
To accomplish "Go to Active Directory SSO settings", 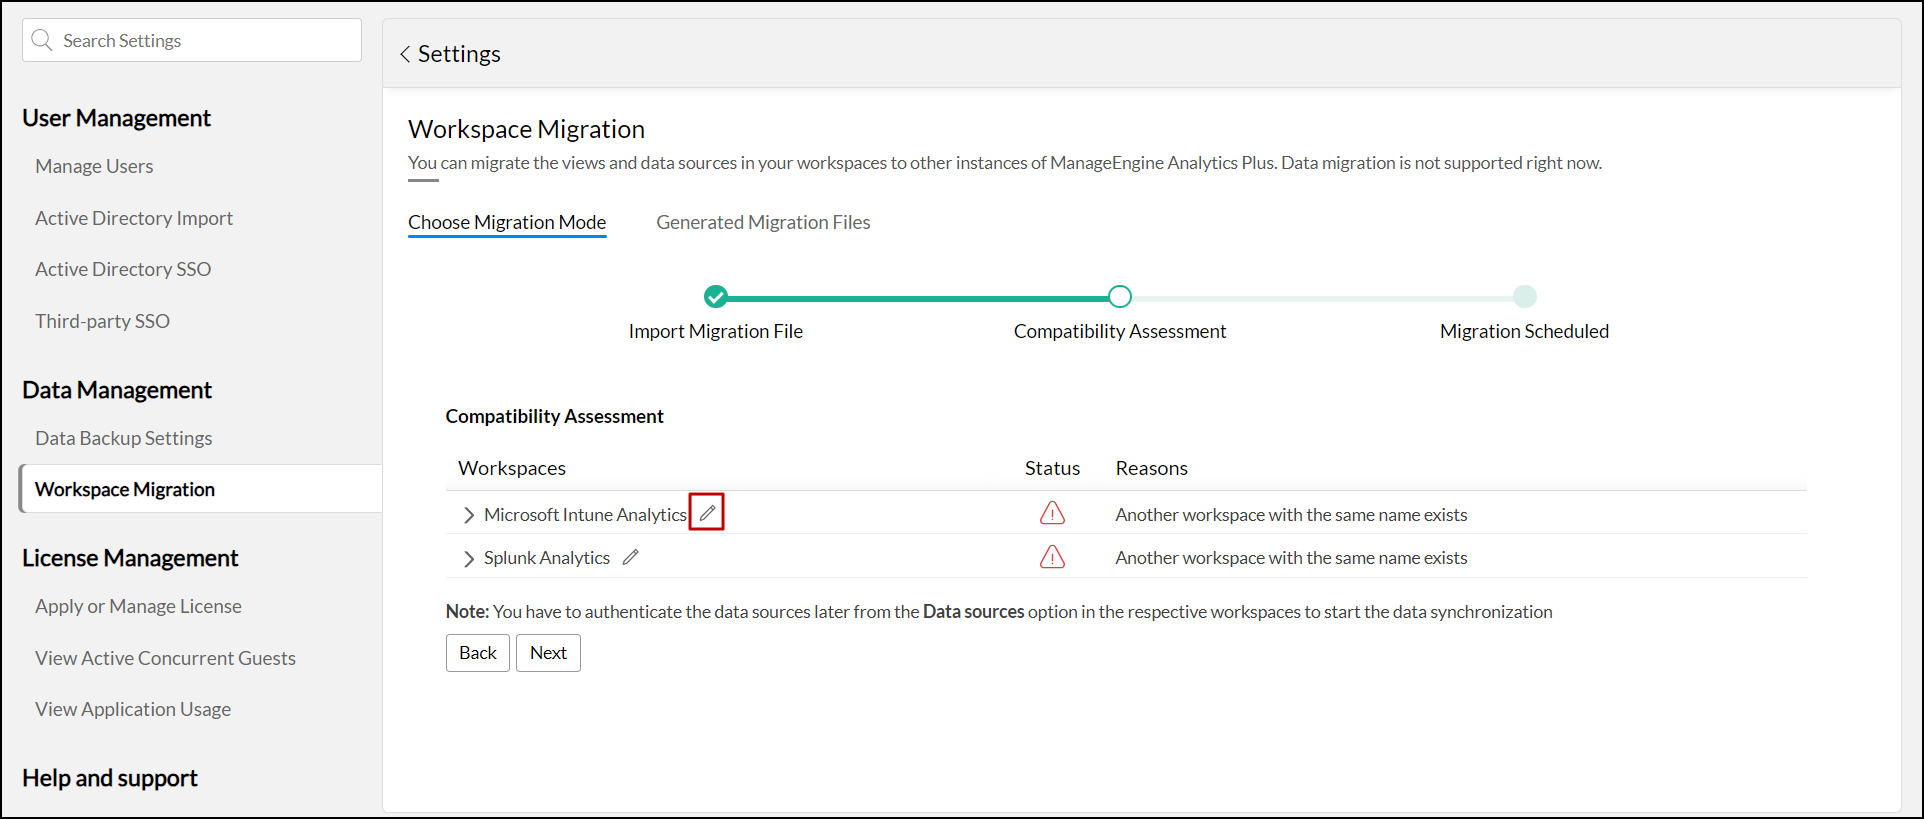I will 123,269.
